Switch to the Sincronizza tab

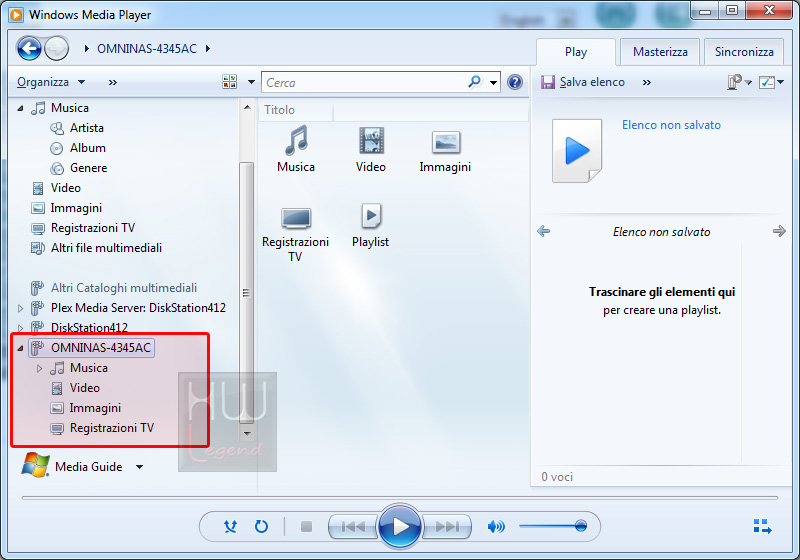coord(744,52)
